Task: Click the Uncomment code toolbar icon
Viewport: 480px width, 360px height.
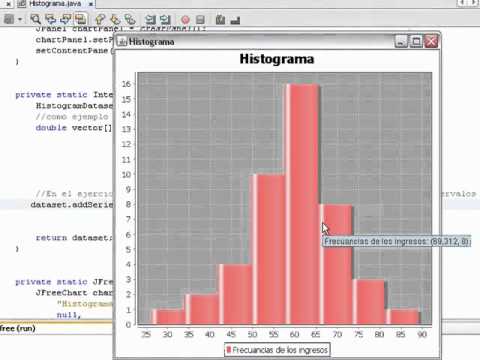Action: [x=235, y=20]
